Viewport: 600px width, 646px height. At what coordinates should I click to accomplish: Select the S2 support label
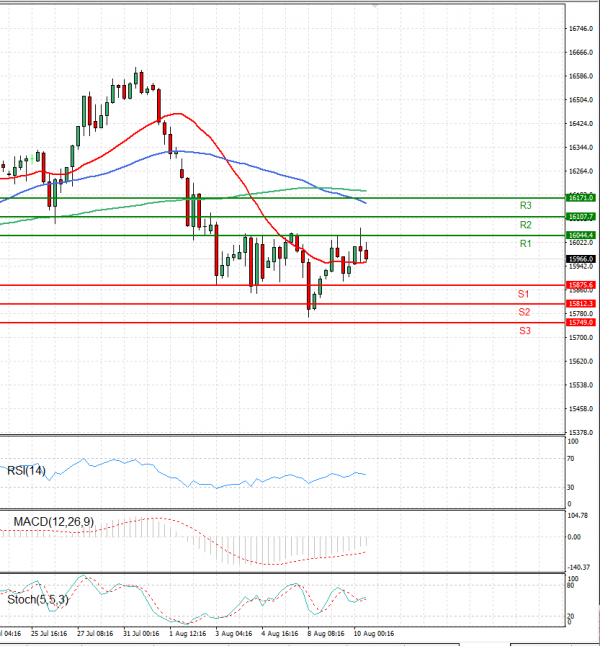coord(524,312)
